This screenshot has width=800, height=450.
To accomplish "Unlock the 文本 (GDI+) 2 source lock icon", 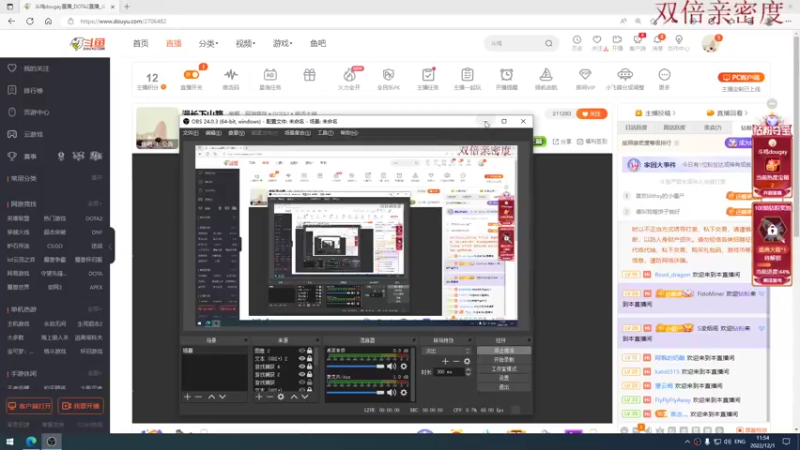I will tap(310, 359).
